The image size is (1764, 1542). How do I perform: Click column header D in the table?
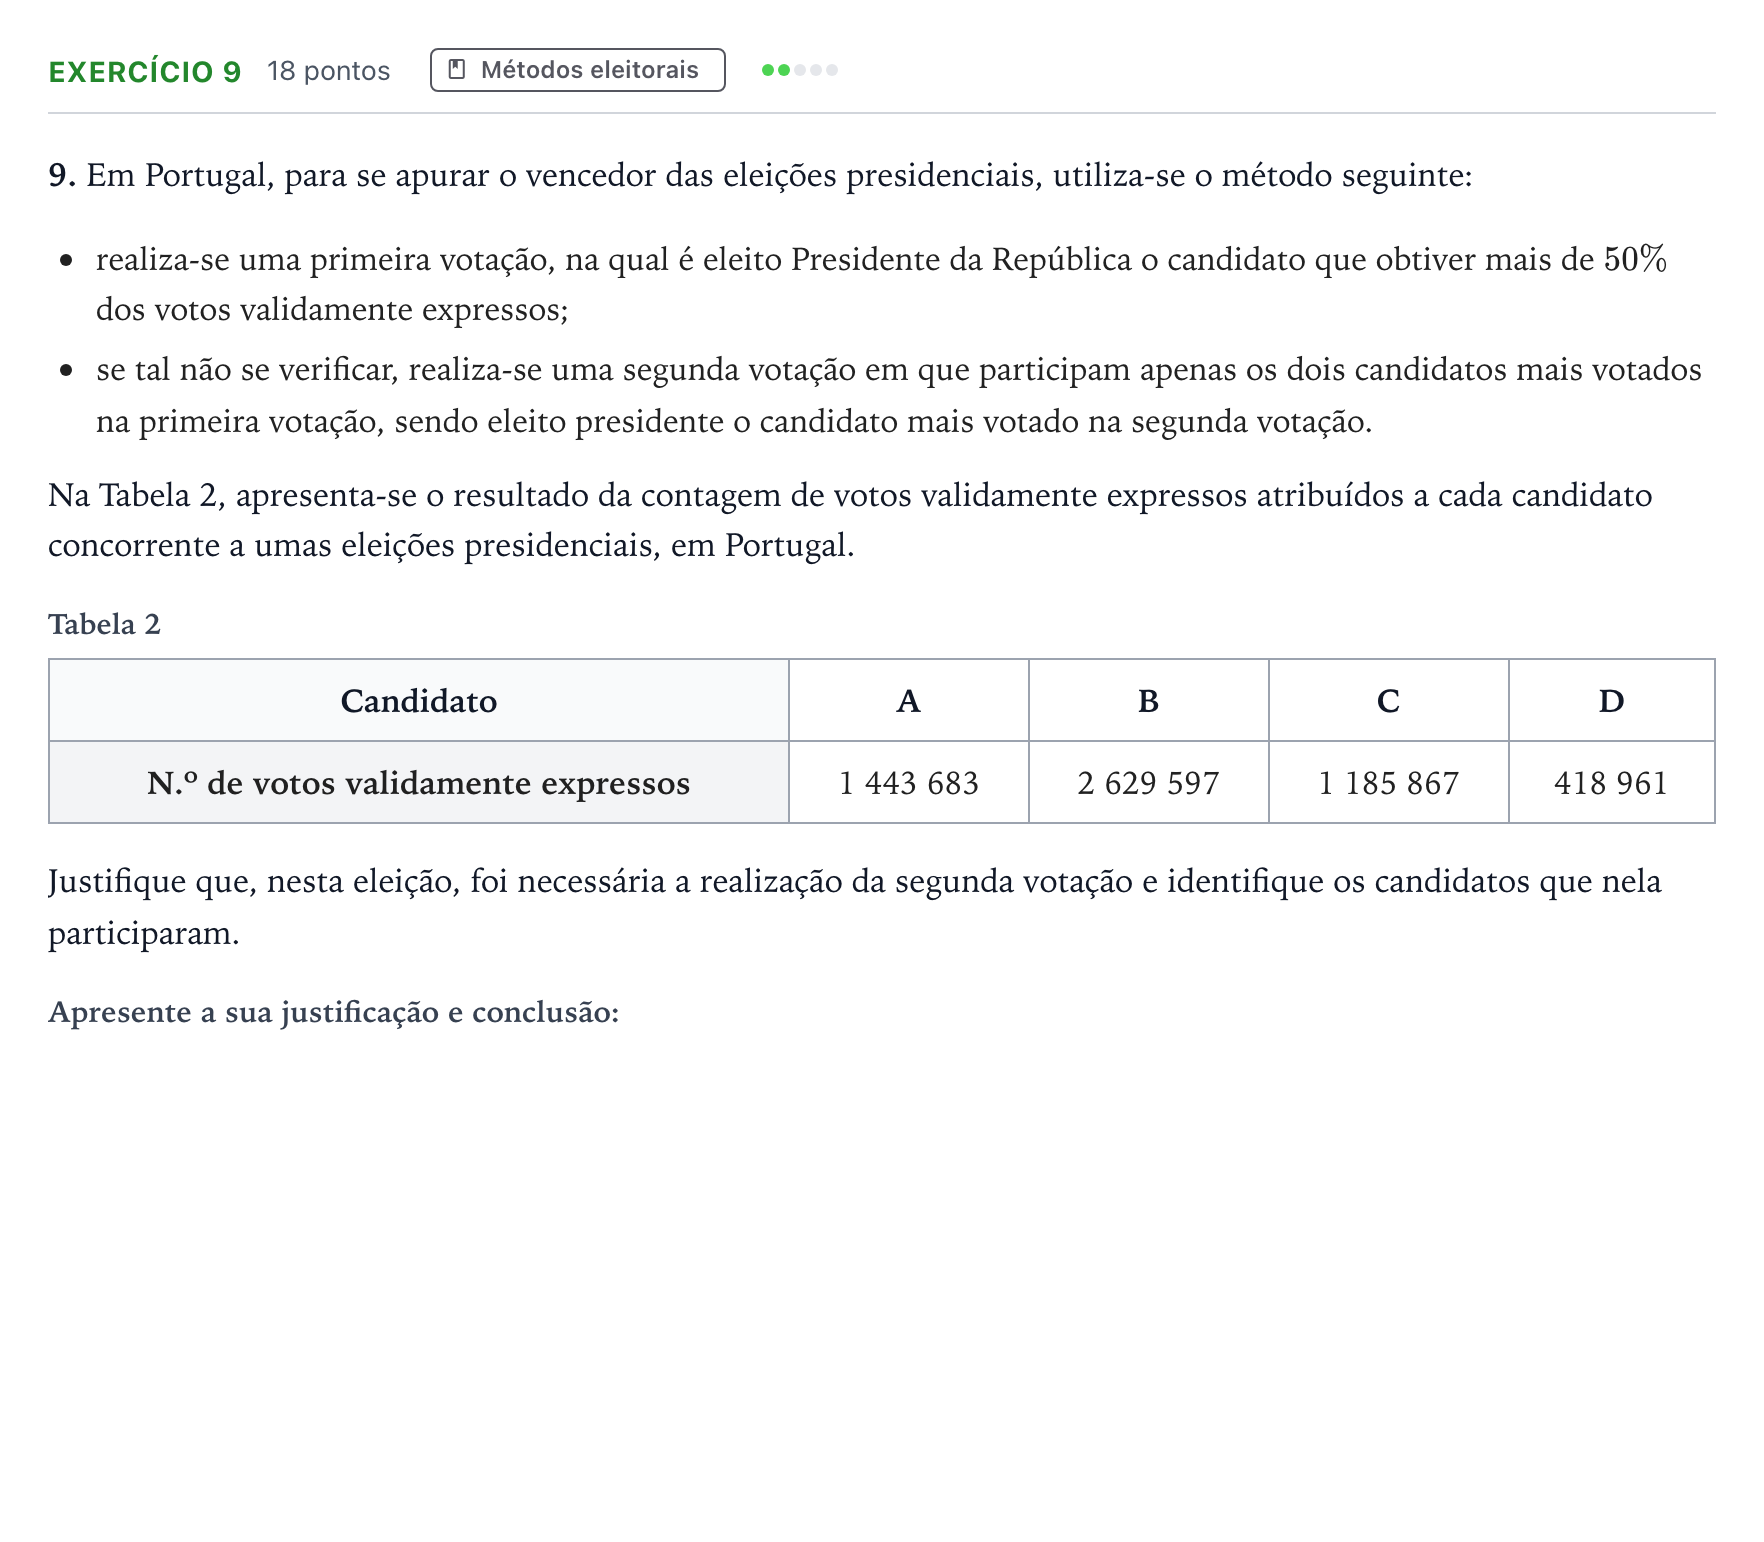(x=1611, y=701)
